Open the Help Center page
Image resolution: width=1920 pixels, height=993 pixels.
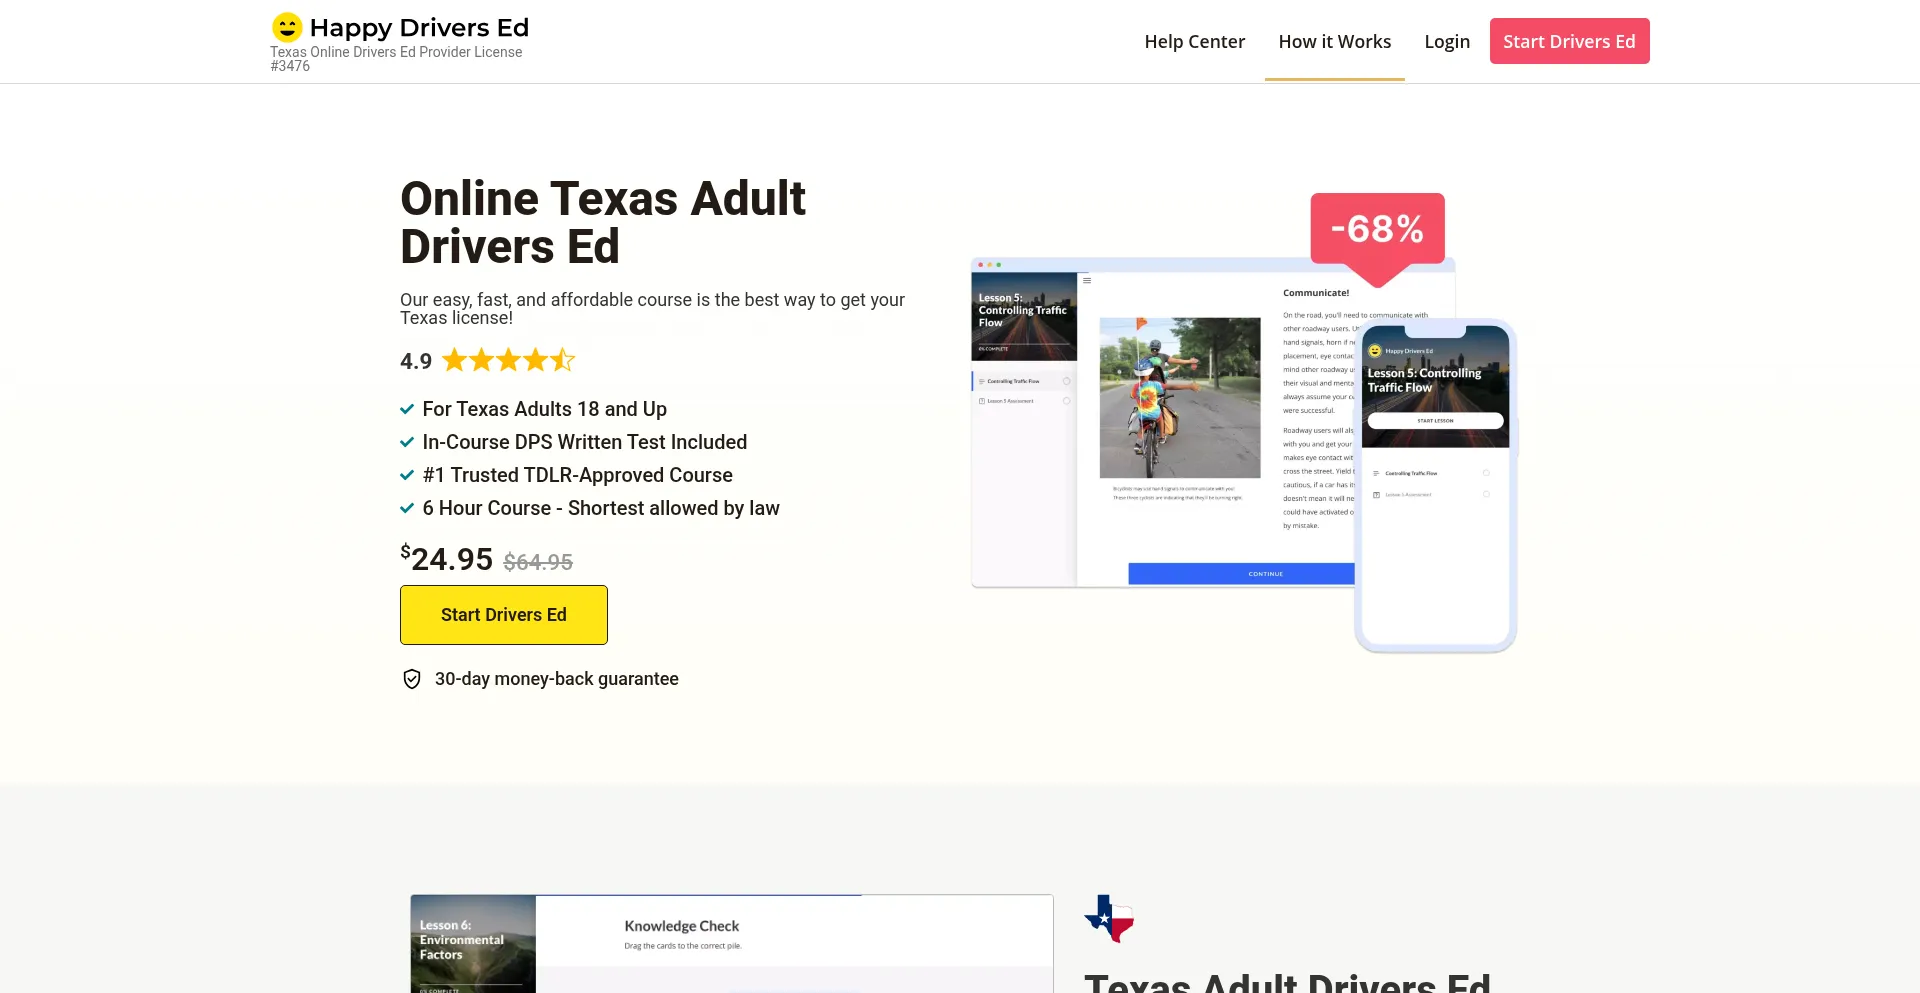click(x=1194, y=41)
